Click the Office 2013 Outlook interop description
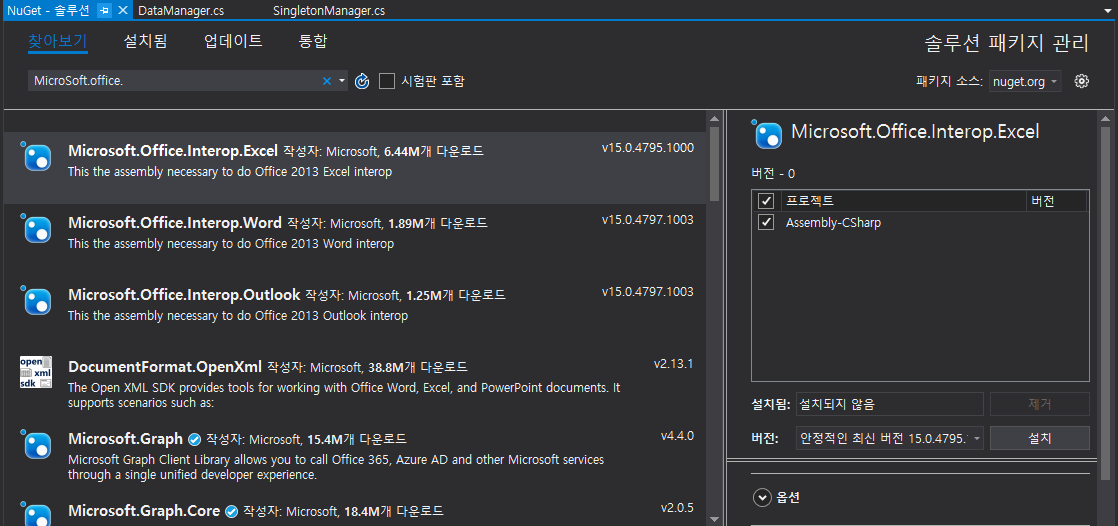 (x=238, y=315)
